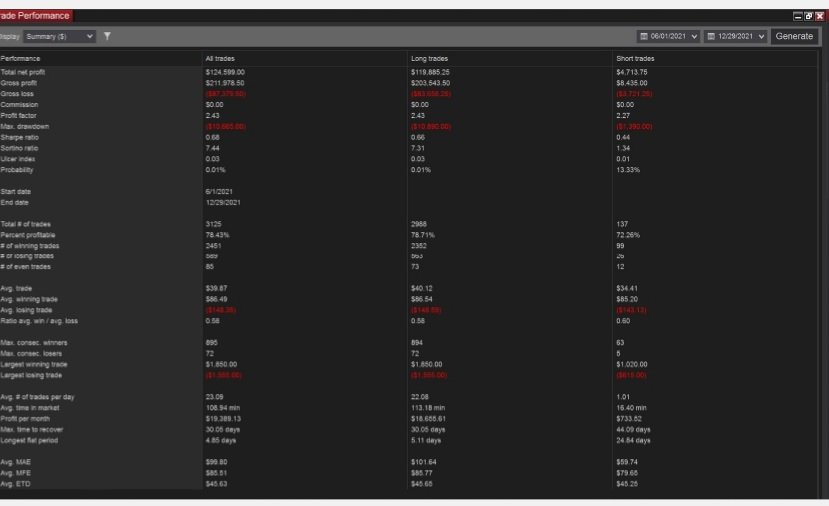Select the $40.12 long avg. trade value
This screenshot has height=506, width=829.
tap(421, 288)
